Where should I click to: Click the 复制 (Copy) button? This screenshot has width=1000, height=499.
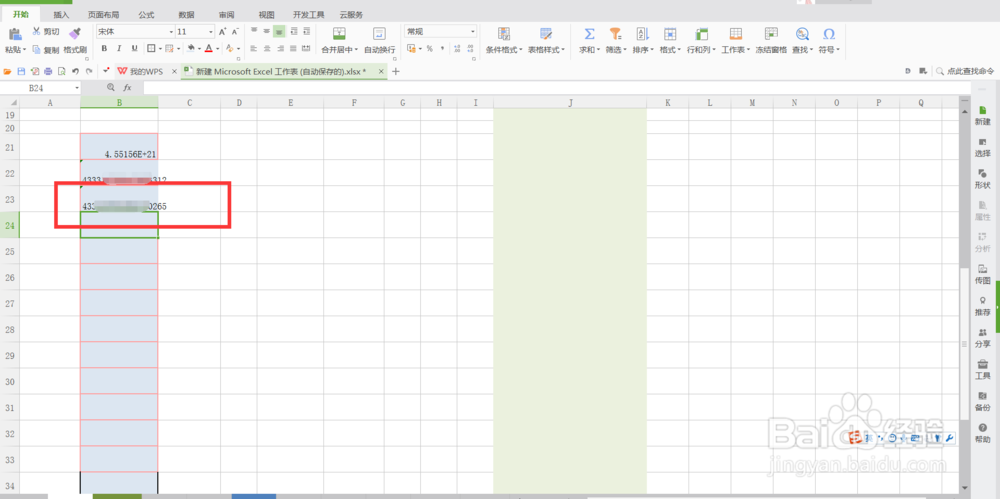[46, 49]
